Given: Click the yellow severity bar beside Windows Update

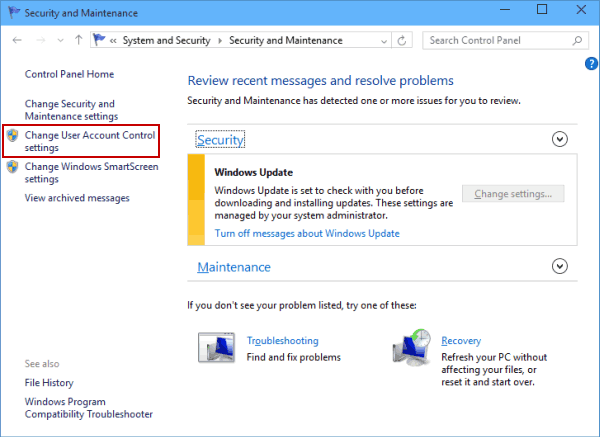Looking at the screenshot, I should [x=196, y=199].
